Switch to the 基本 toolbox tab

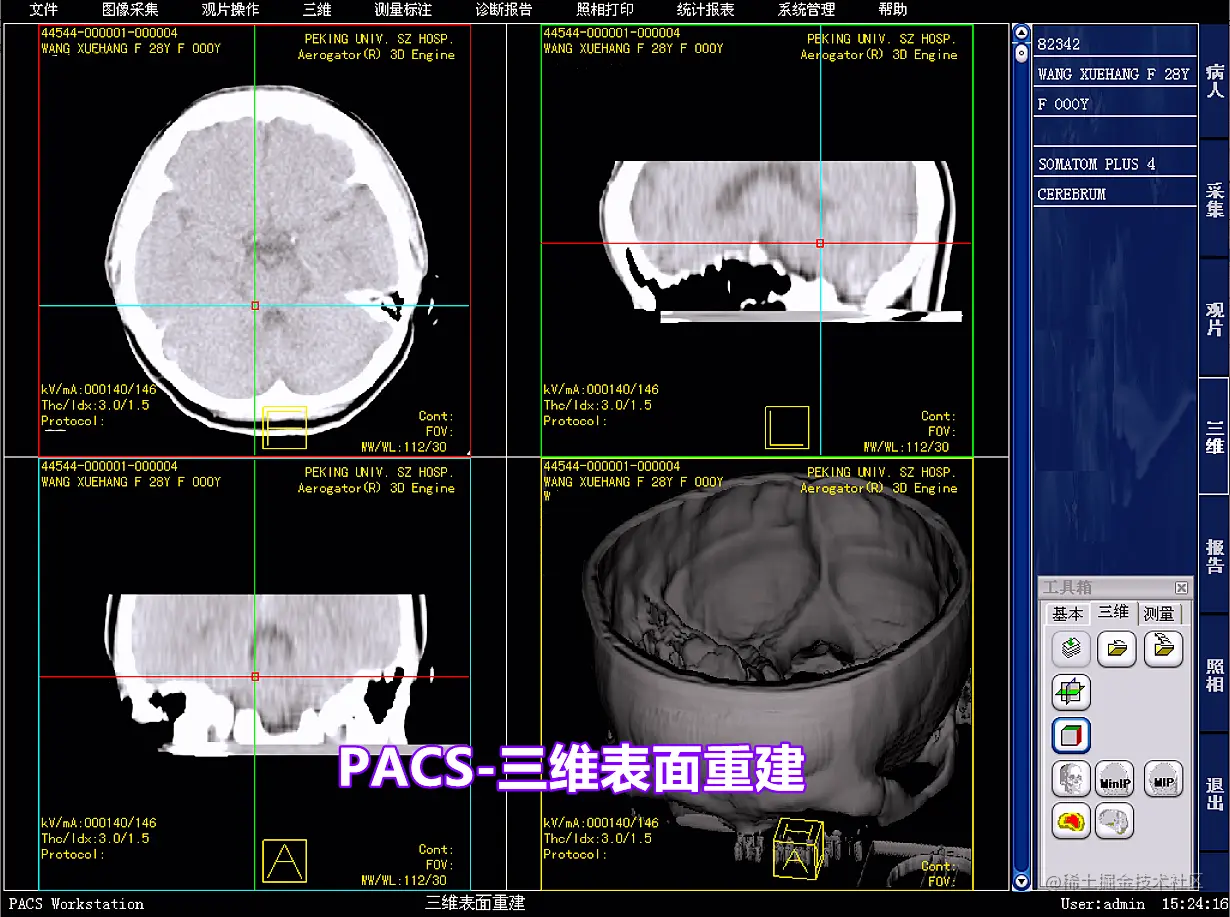pos(1067,613)
